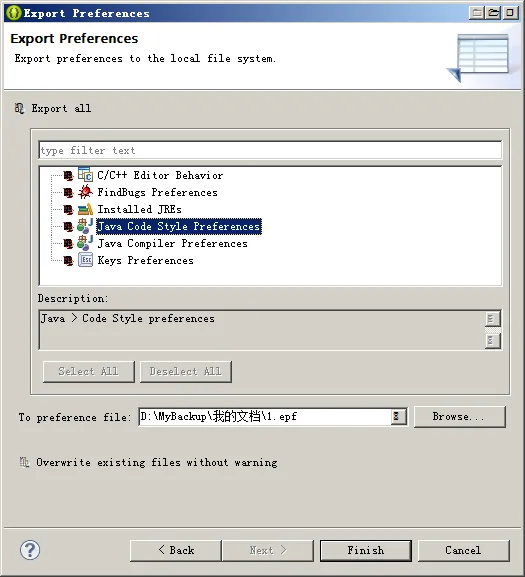The height and width of the screenshot is (577, 525).
Task: Open the preference file path dropdown
Action: pos(398,417)
